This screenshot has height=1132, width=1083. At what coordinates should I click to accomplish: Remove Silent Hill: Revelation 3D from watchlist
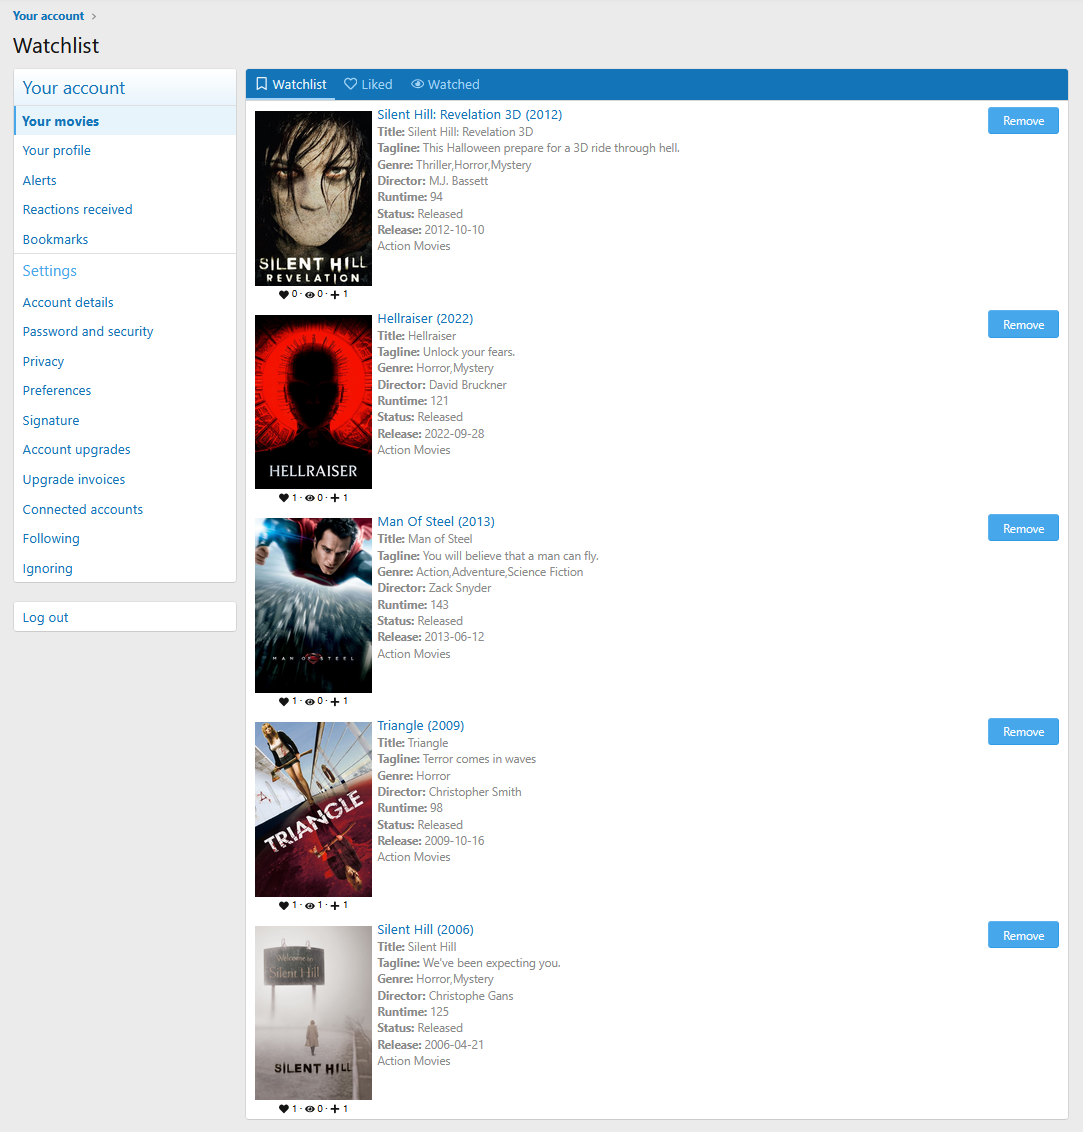pos(1023,121)
